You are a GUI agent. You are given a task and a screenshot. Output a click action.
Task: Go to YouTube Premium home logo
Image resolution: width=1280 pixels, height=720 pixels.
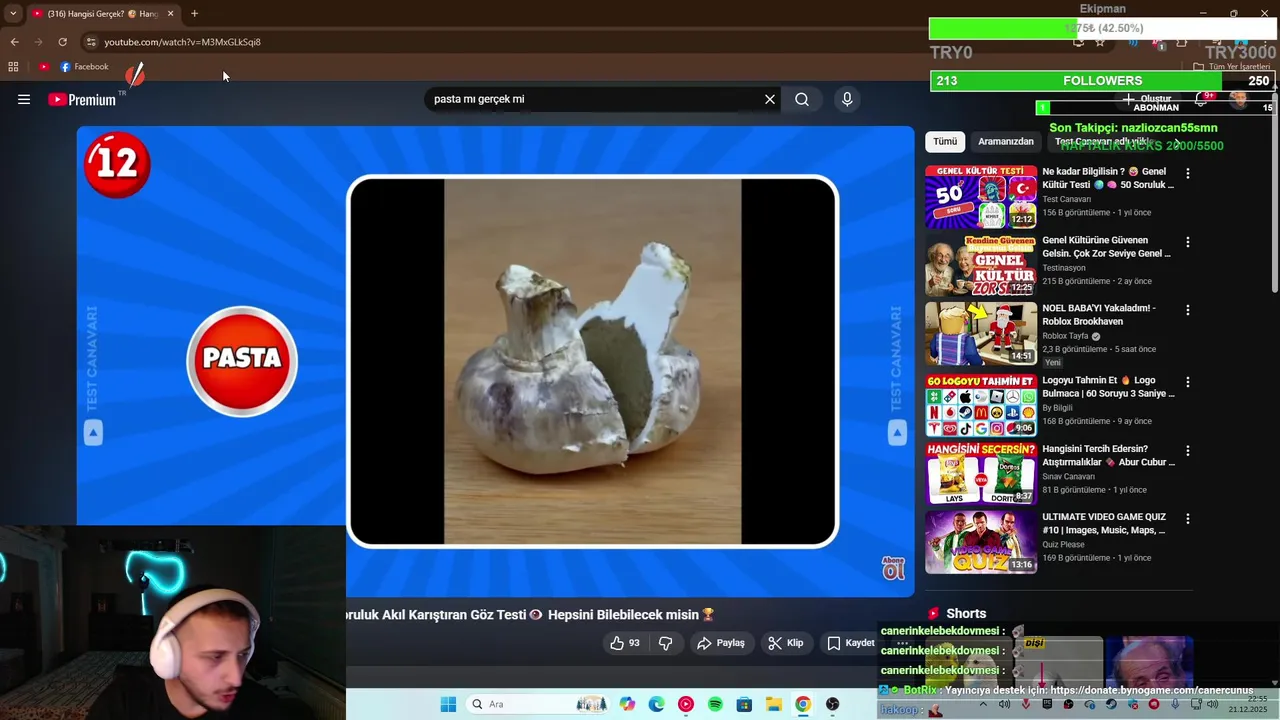coord(82,99)
